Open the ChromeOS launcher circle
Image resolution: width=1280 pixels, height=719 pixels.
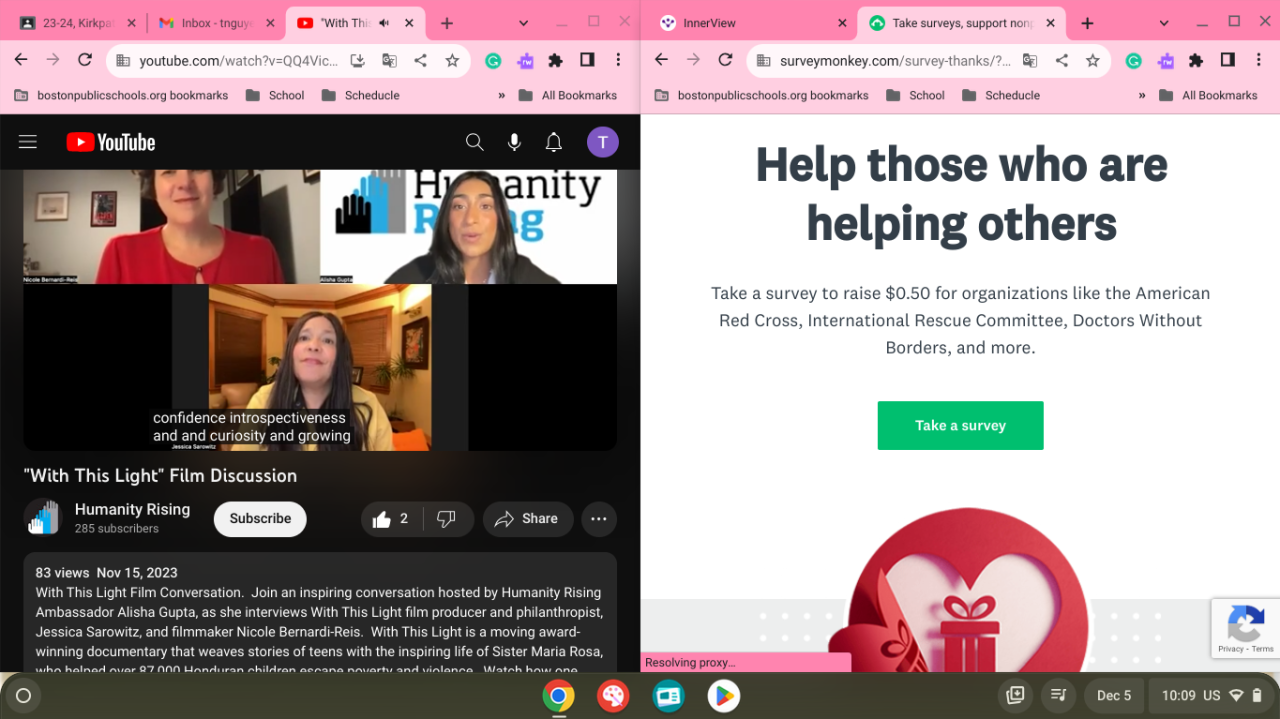click(x=24, y=695)
